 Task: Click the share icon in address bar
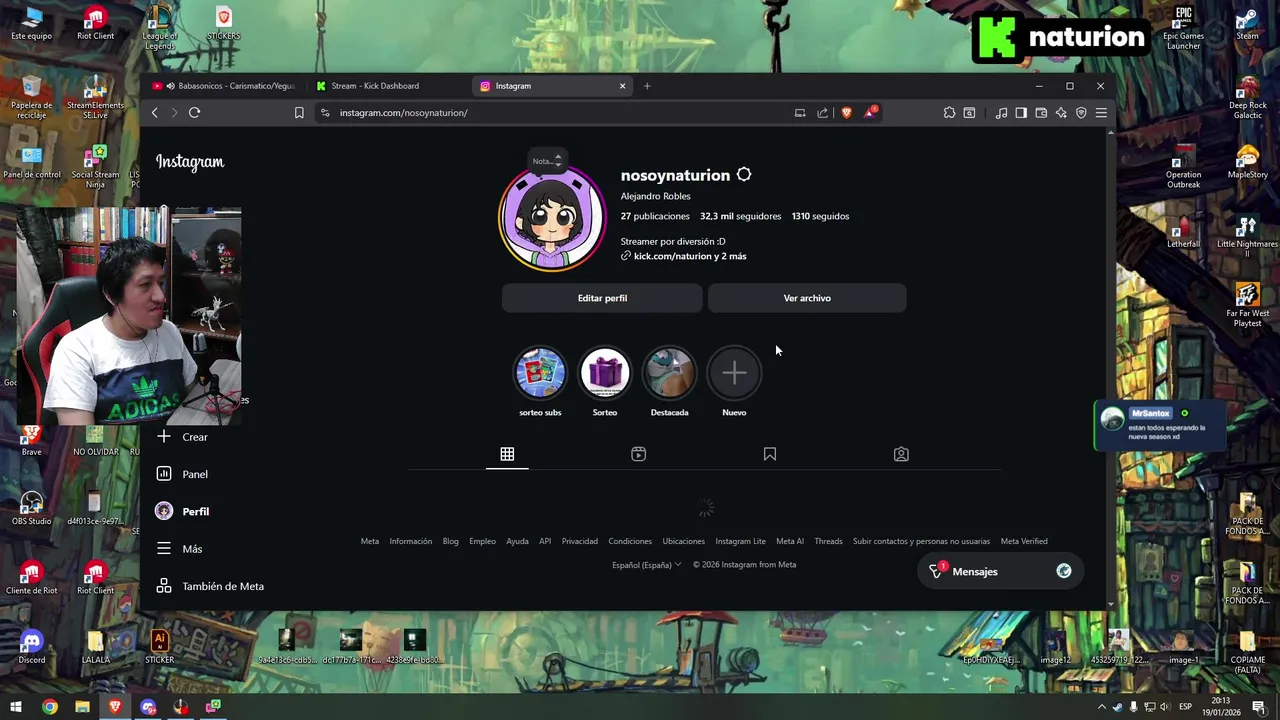pyautogui.click(x=822, y=113)
